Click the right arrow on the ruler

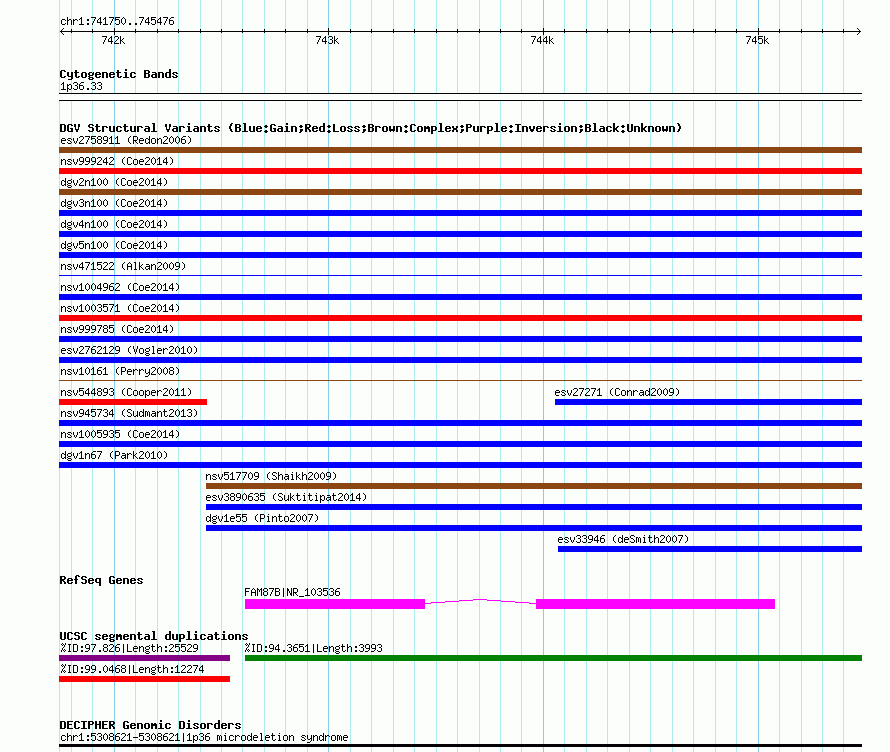pos(858,32)
